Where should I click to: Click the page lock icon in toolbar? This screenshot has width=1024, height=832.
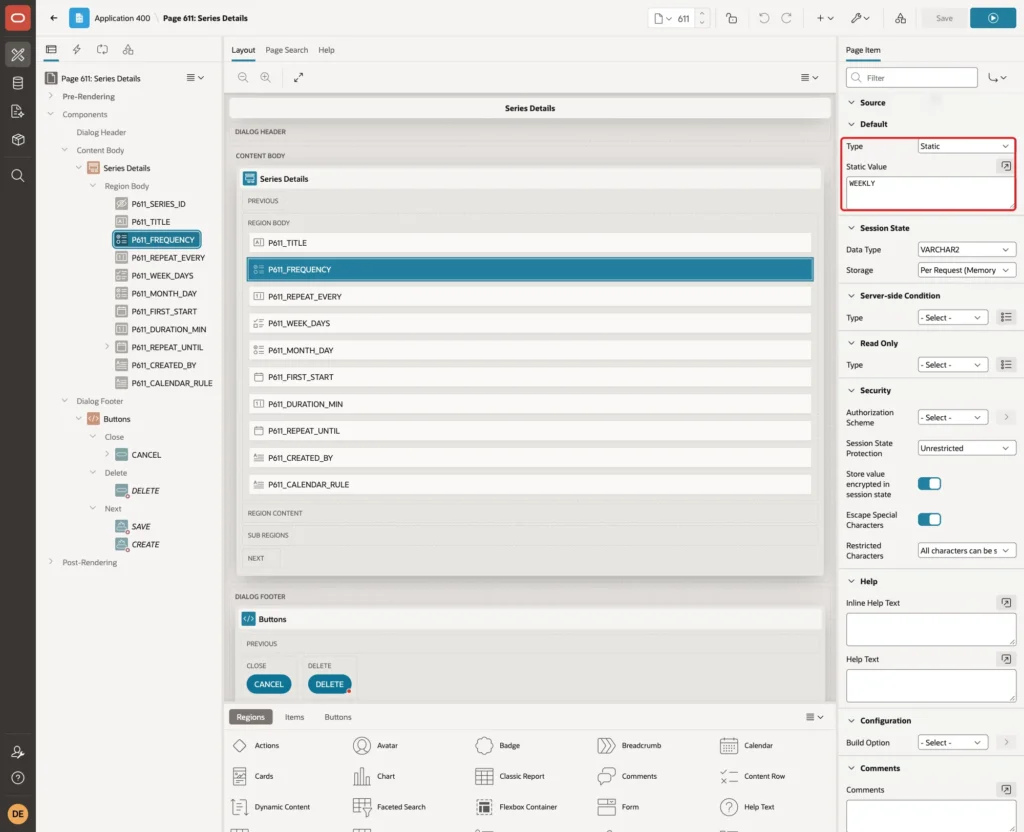pos(731,18)
